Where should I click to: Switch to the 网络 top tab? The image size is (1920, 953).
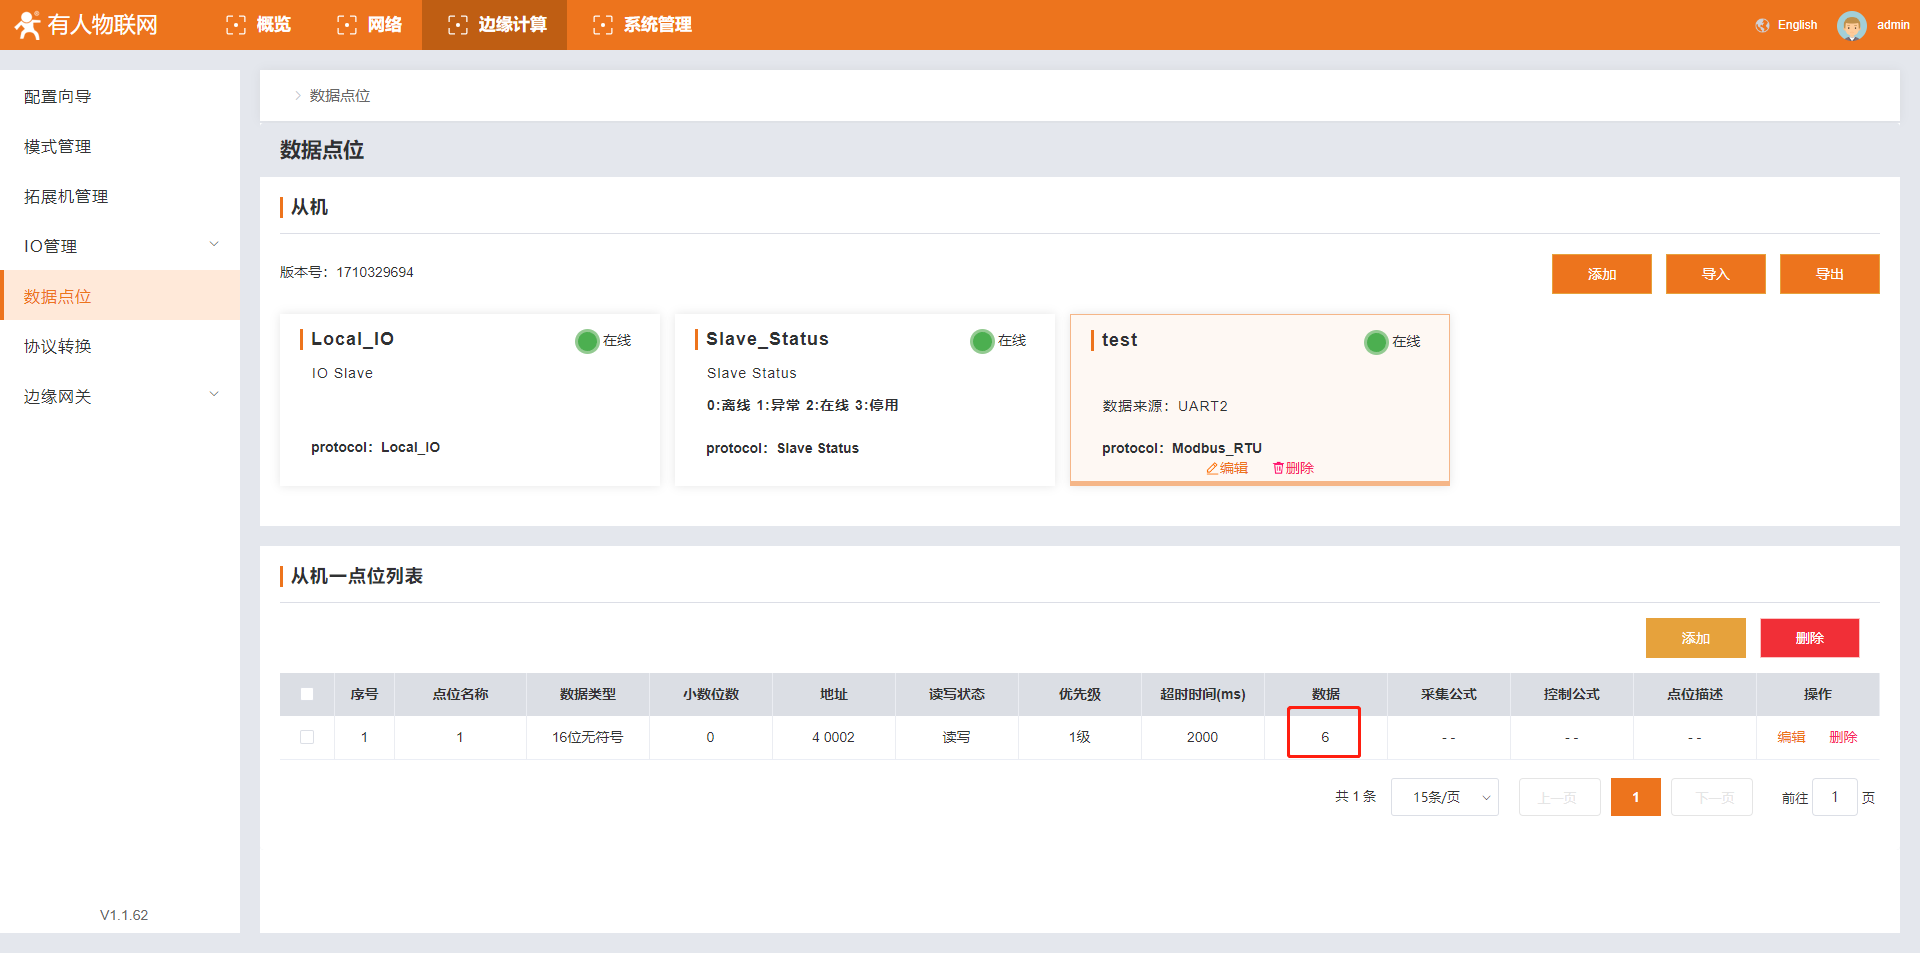[x=370, y=25]
